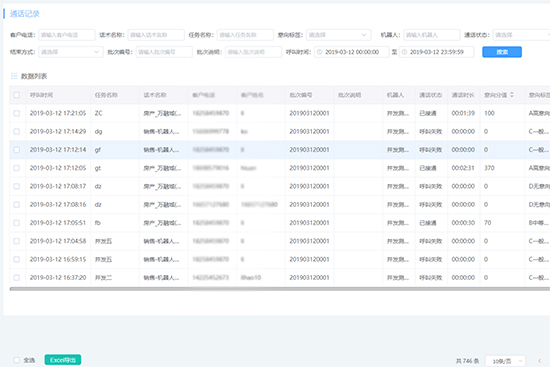The width and height of the screenshot is (550, 367).
Task: Click the blue 搜索 search button
Action: [x=502, y=52]
